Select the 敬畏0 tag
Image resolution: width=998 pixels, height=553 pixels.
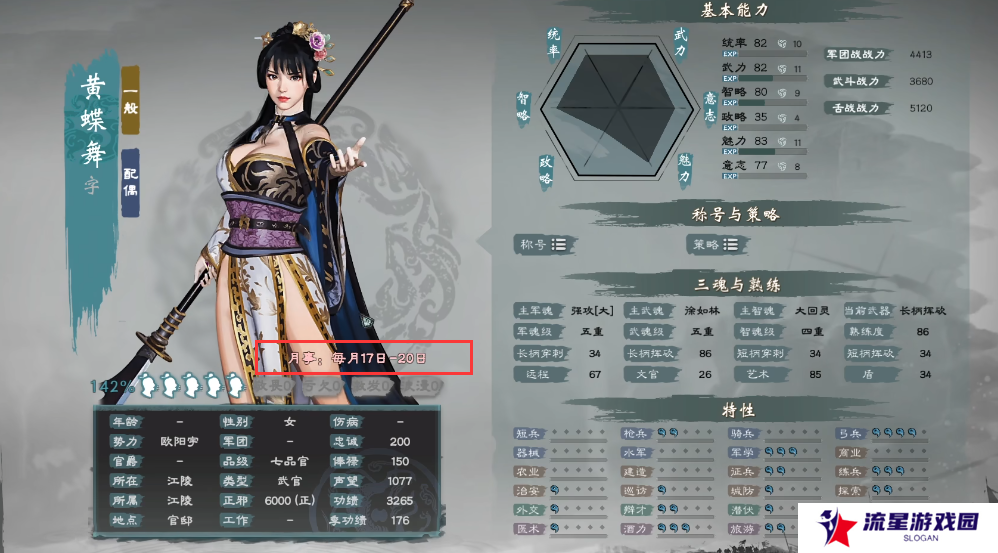(x=275, y=386)
